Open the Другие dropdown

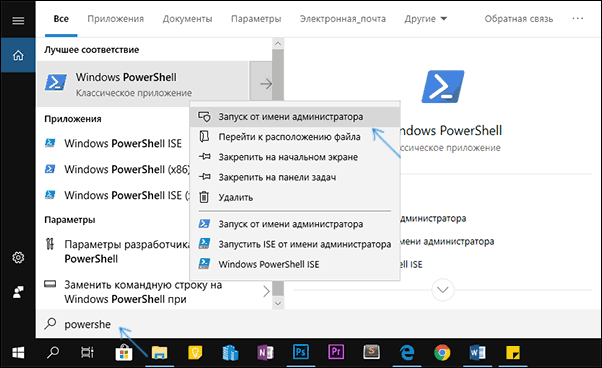point(425,19)
